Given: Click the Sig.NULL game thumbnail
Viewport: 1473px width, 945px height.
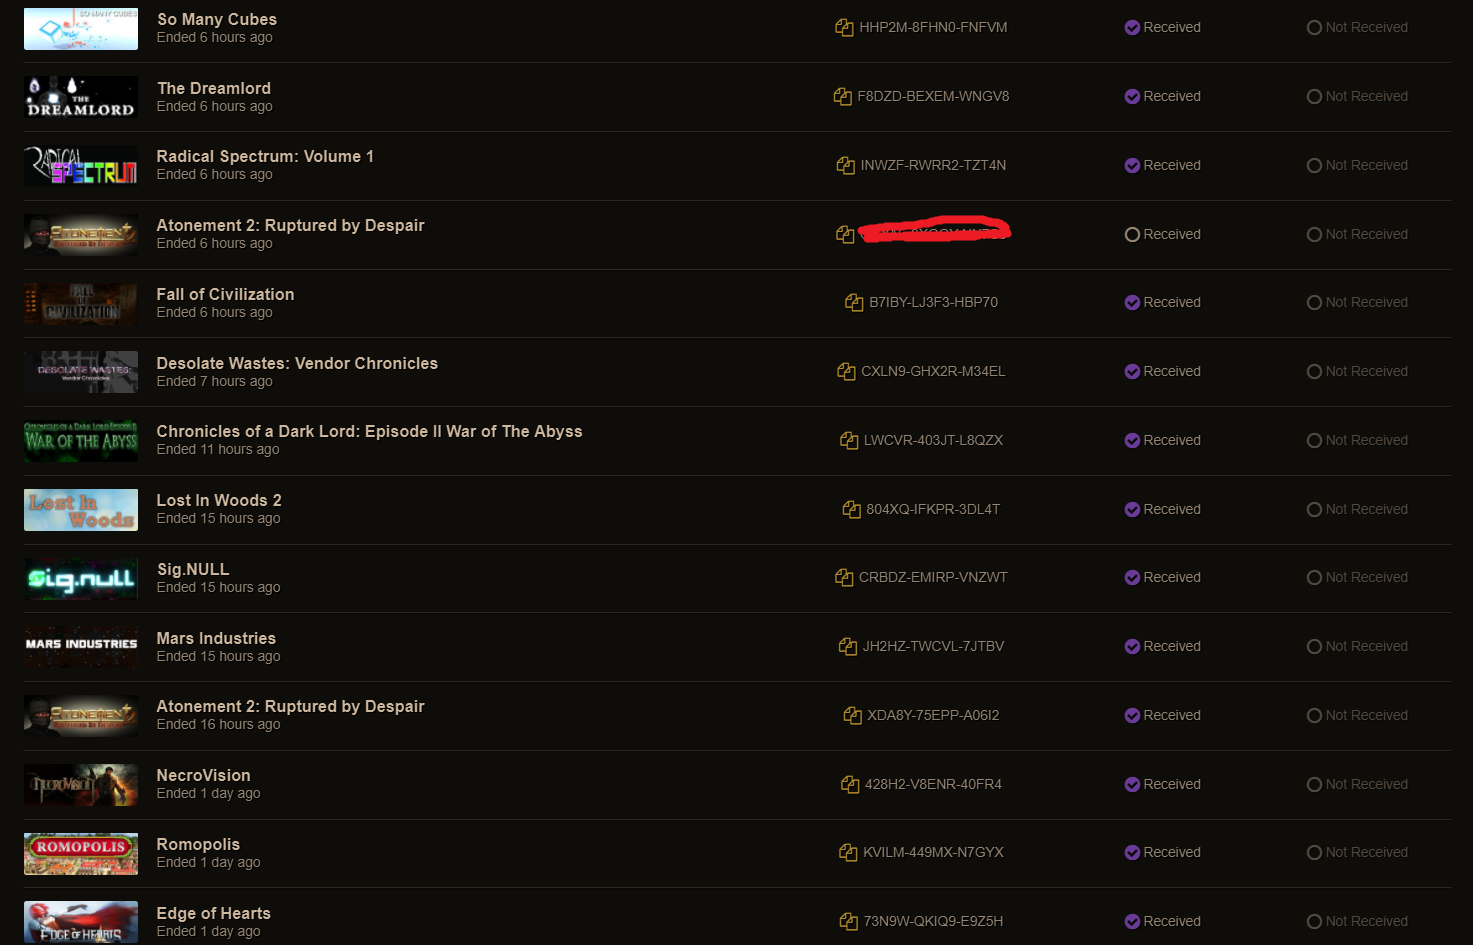Looking at the screenshot, I should pyautogui.click(x=81, y=579).
